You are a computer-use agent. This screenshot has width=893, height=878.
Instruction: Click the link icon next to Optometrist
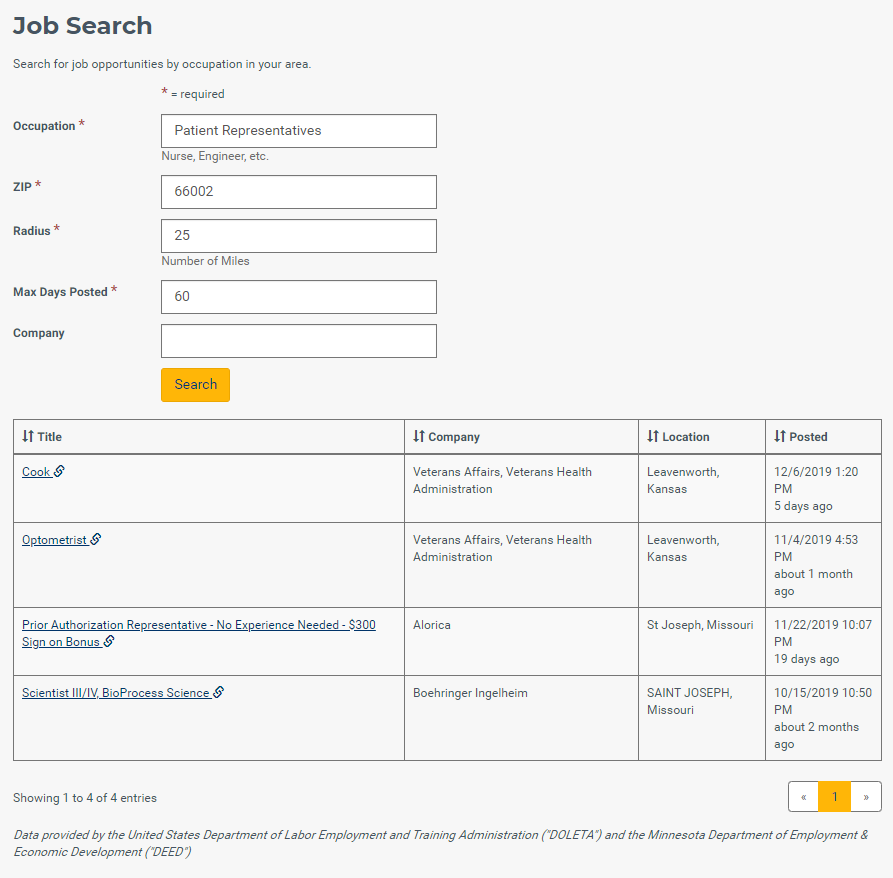96,539
